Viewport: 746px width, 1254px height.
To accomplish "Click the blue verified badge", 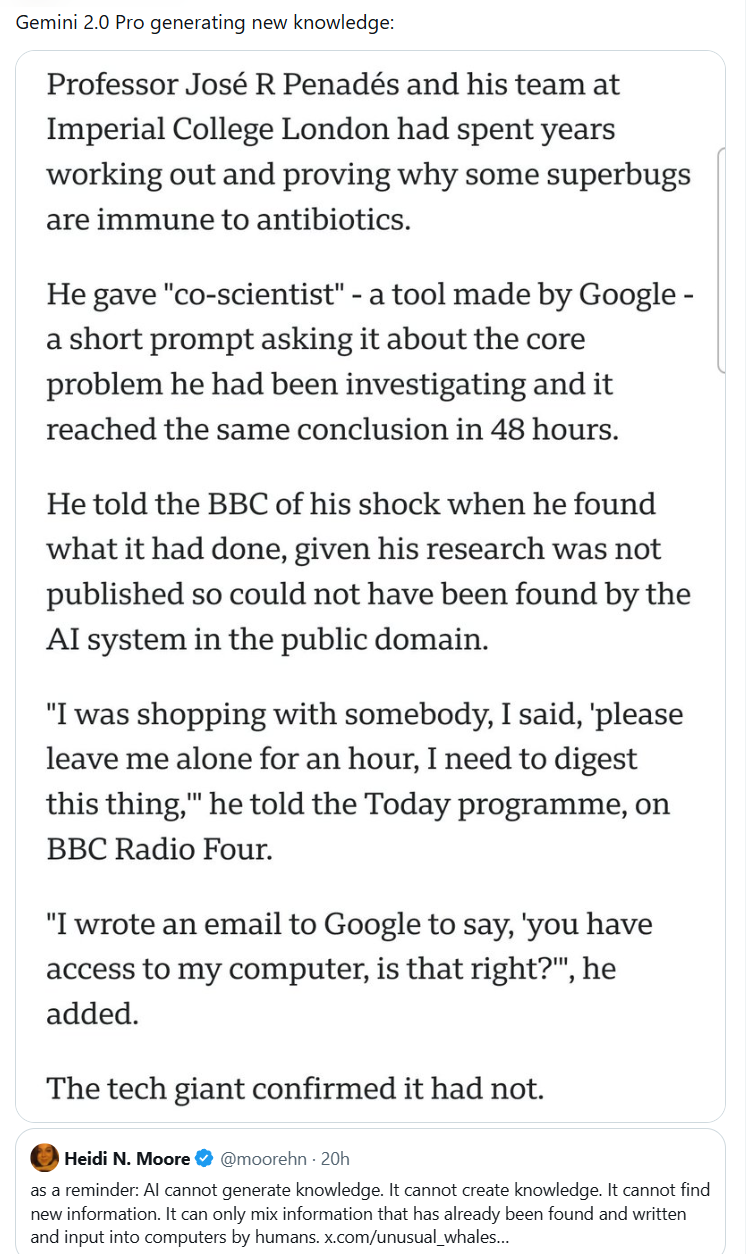I will [204, 1159].
